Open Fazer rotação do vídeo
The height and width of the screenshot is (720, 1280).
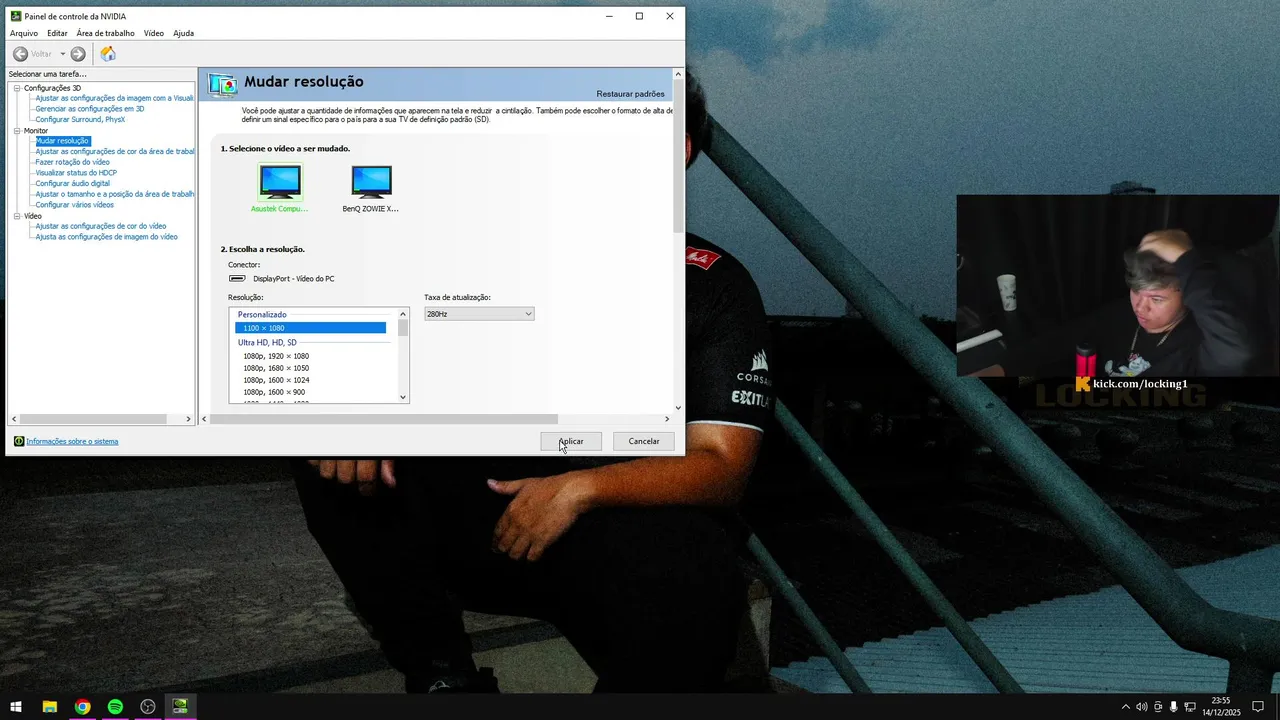pyautogui.click(x=72, y=162)
